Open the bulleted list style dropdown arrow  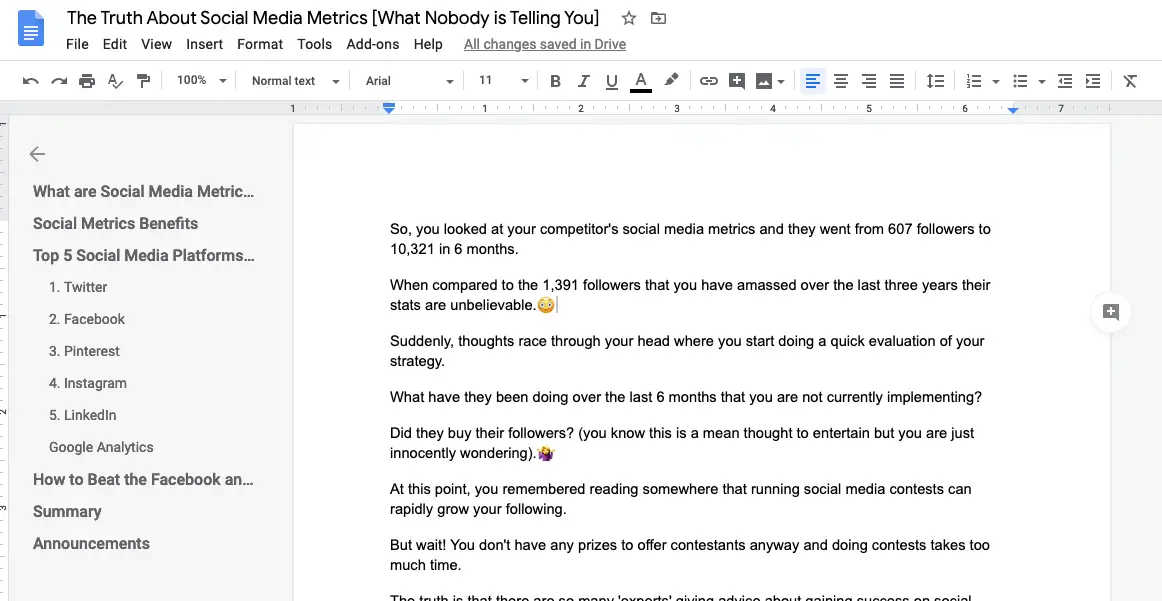point(1042,82)
